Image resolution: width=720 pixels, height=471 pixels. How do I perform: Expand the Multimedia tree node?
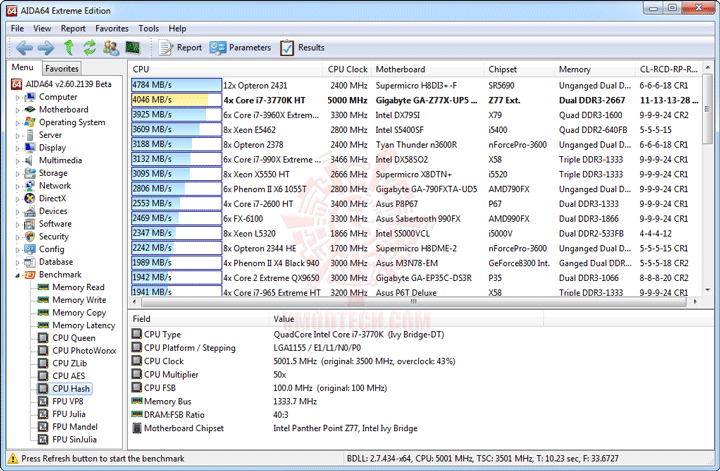17,161
